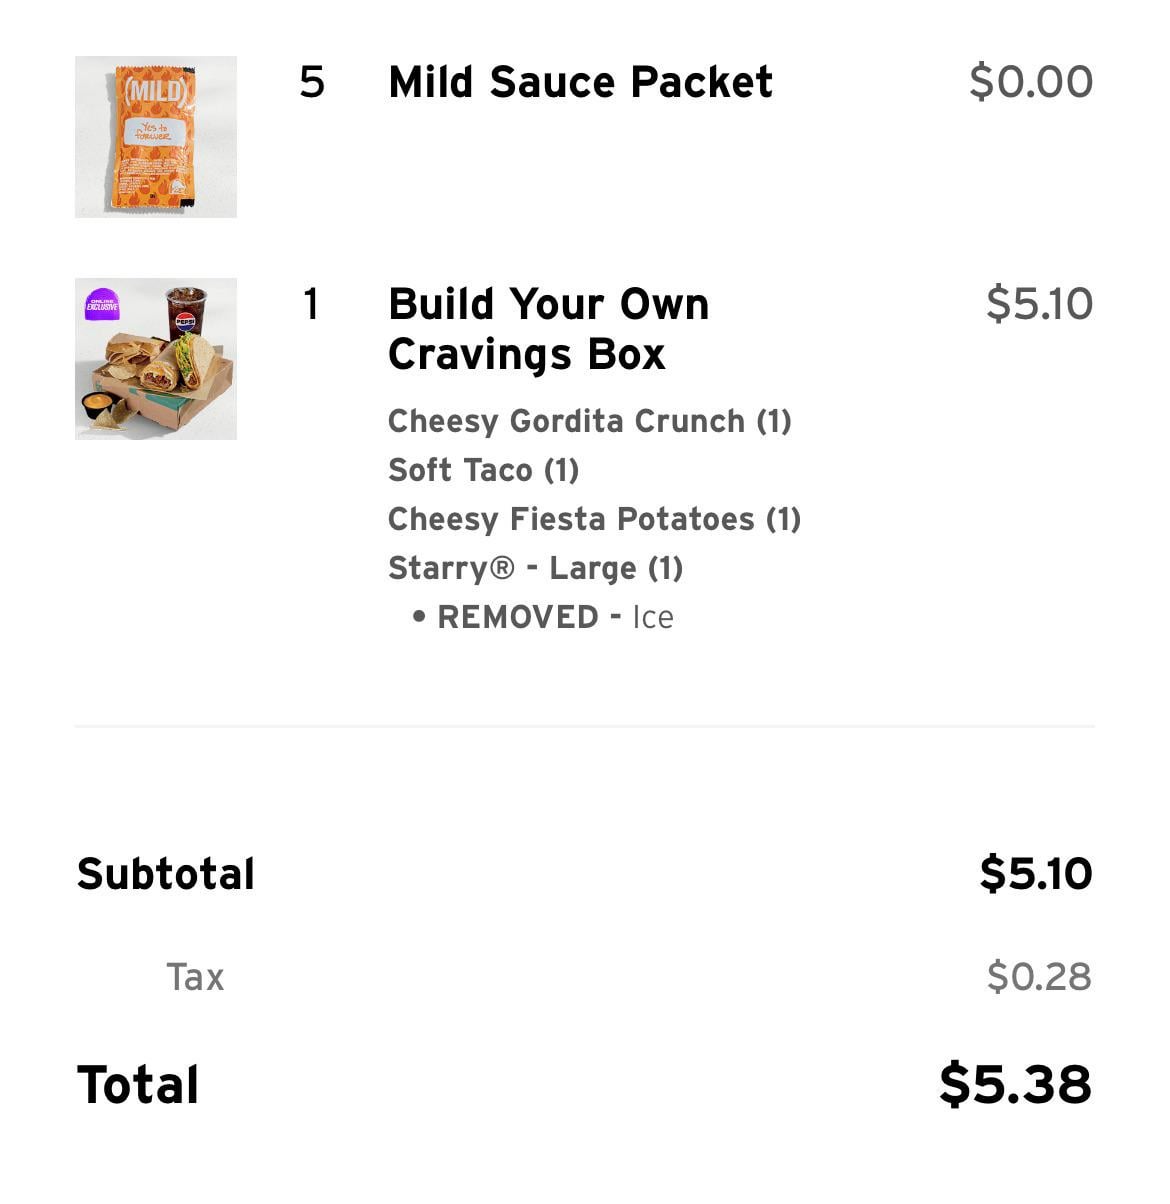Select the $5.10 Cravings Box item price
The image size is (1170, 1204).
point(1039,304)
